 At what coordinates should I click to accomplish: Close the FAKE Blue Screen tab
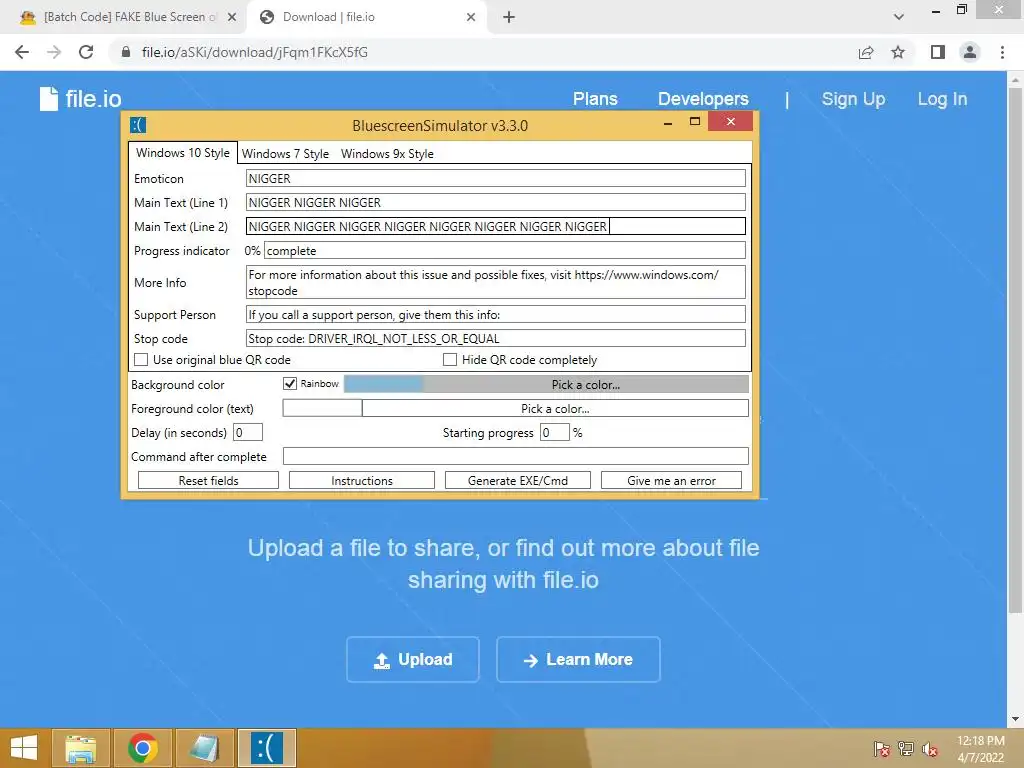click(232, 17)
